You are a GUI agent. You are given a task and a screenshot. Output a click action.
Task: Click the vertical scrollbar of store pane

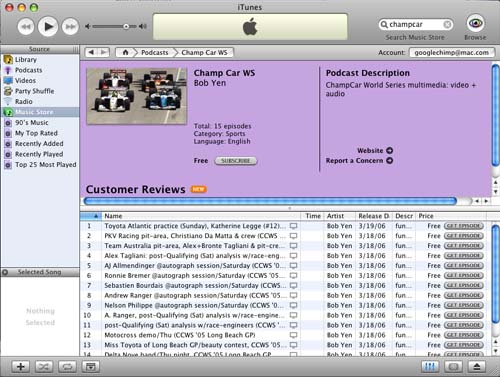(495, 115)
